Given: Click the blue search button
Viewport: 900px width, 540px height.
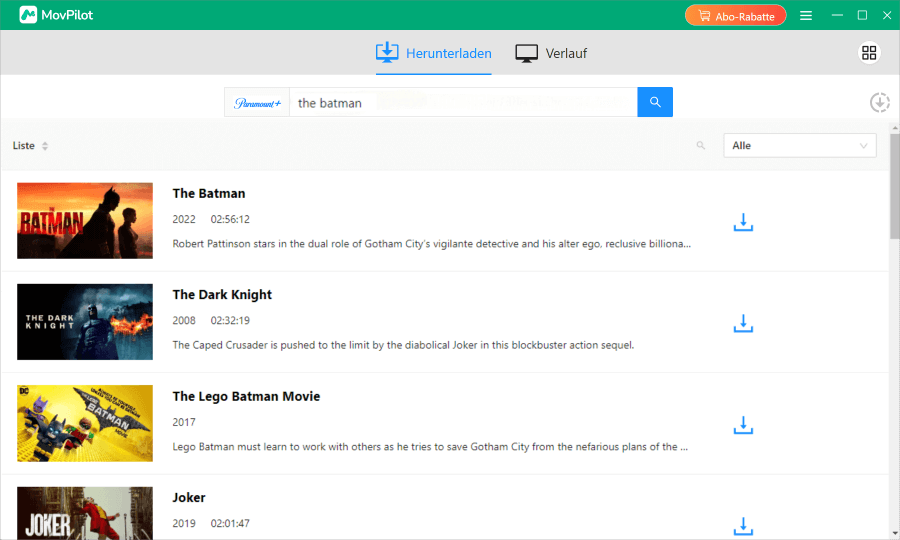Looking at the screenshot, I should [x=655, y=102].
